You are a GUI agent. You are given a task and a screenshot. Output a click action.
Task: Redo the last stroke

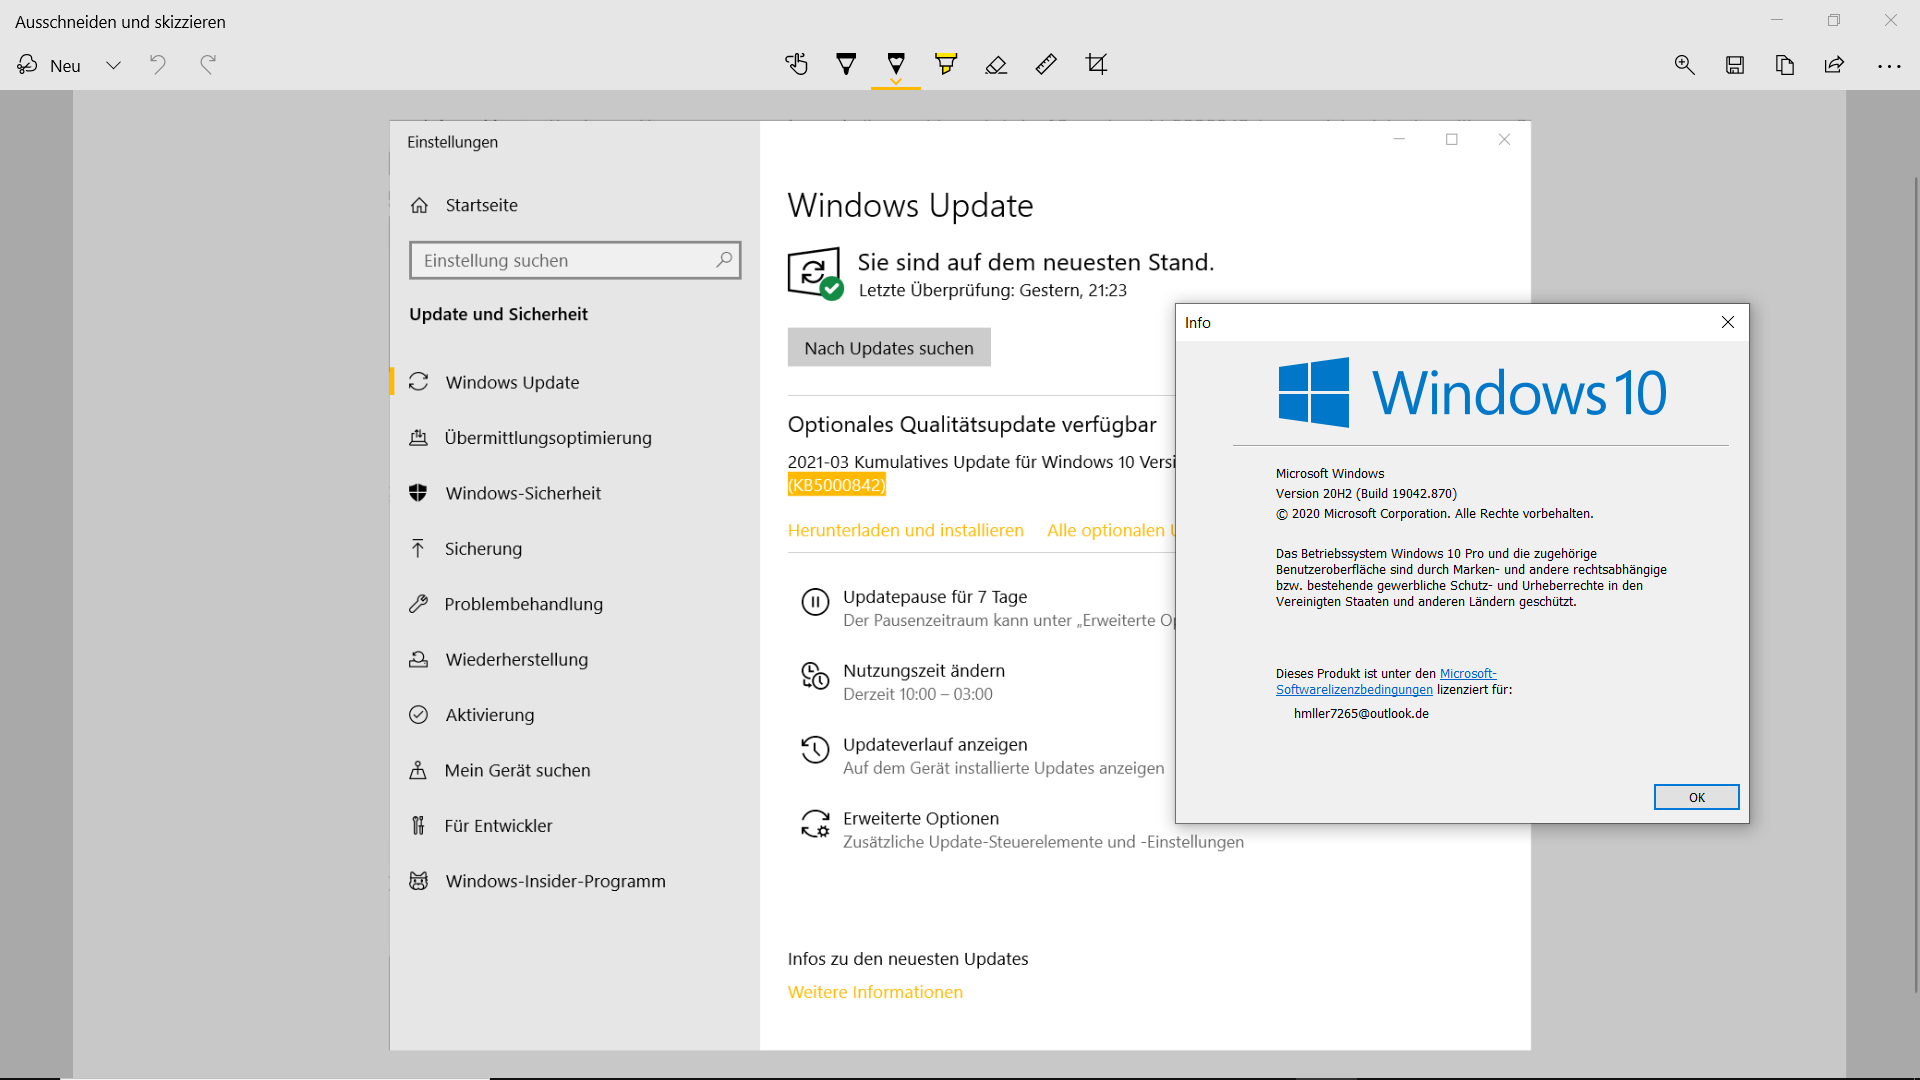click(208, 65)
